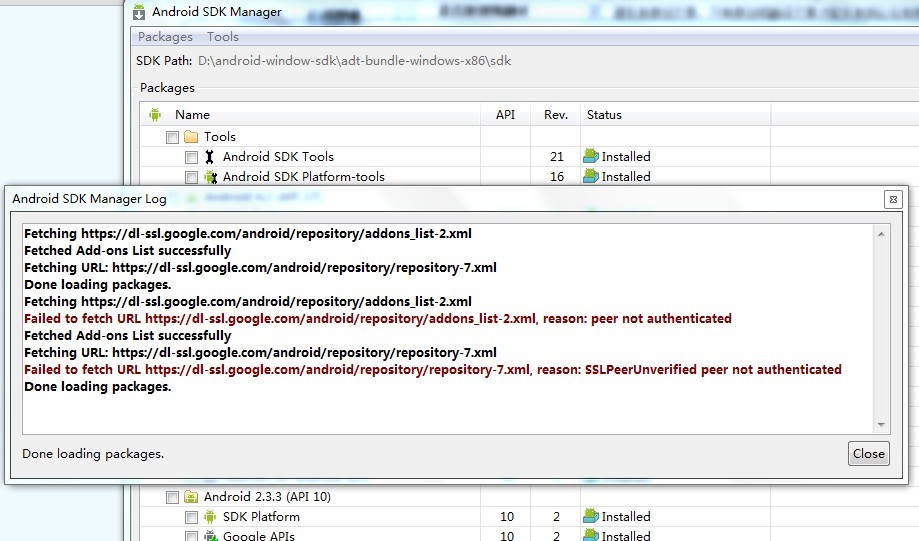Sort by the API column header

[505, 115]
